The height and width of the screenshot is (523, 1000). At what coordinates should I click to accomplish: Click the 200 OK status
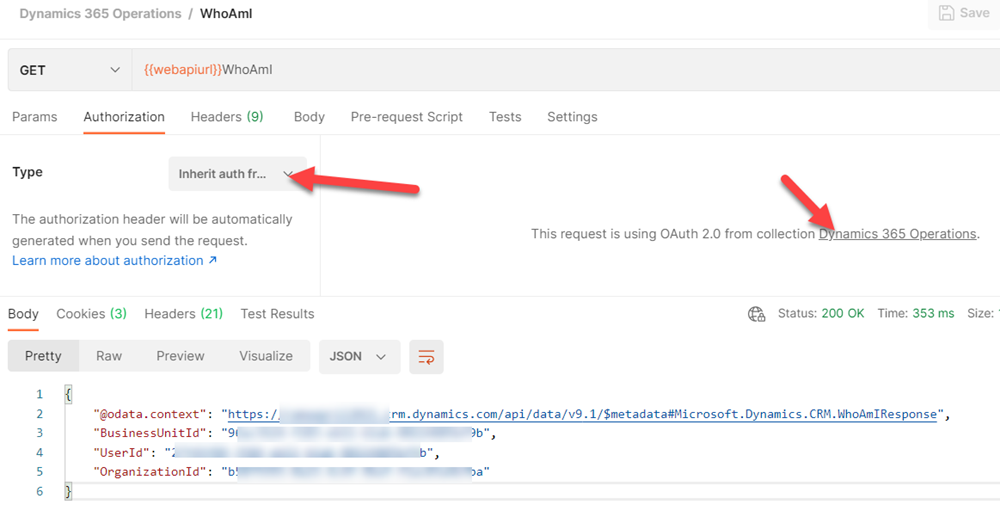[842, 313]
